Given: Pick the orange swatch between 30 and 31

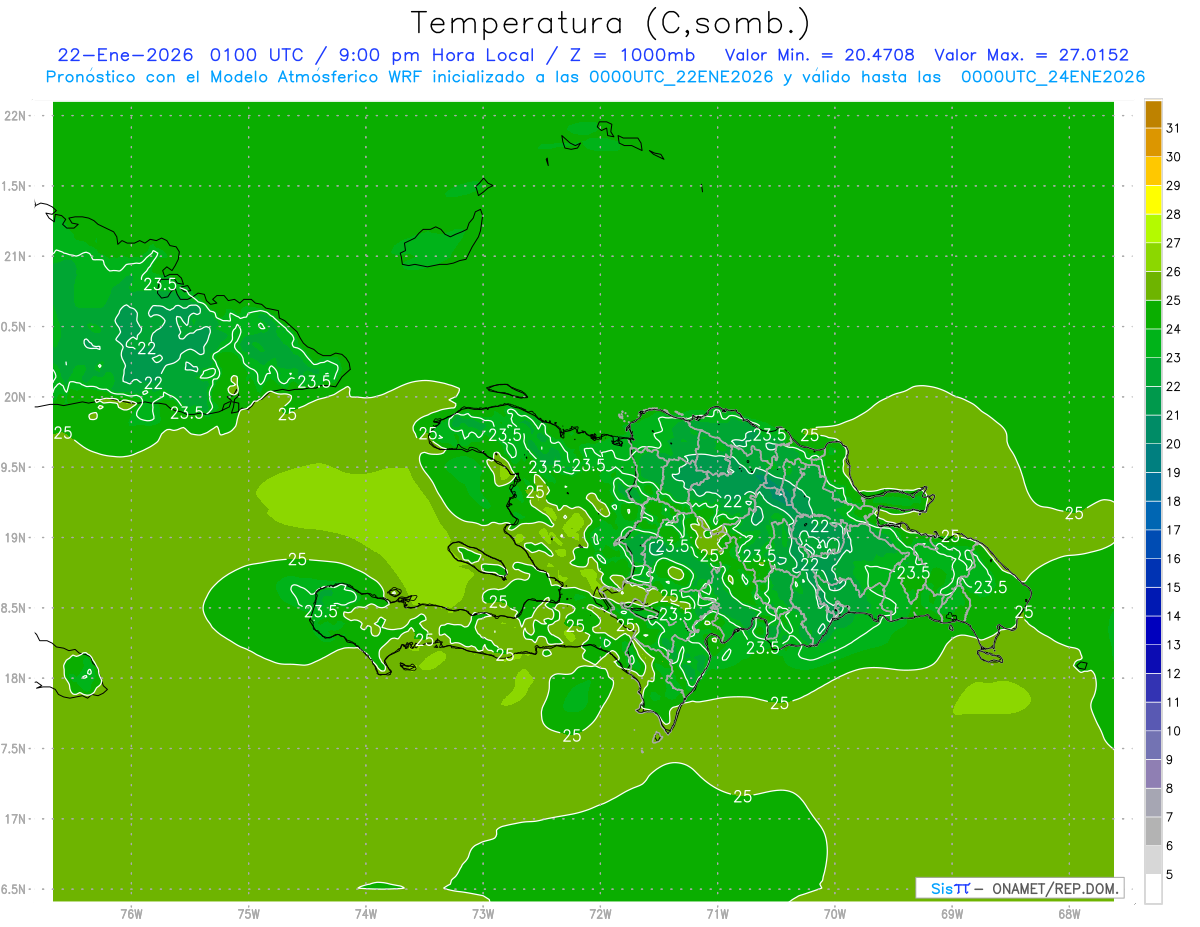Looking at the screenshot, I should pos(1153,143).
